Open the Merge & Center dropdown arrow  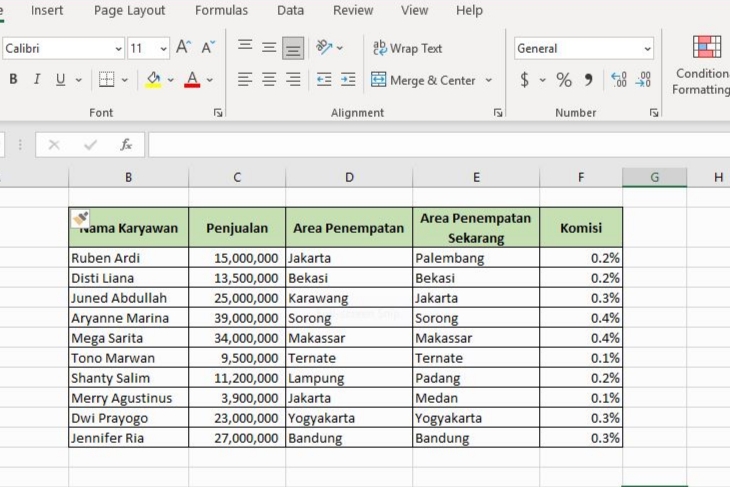pos(489,80)
